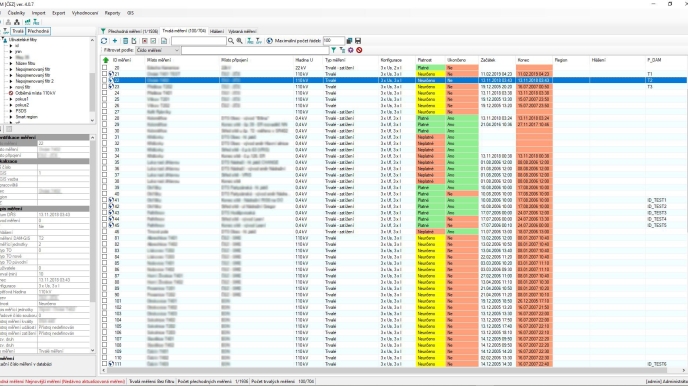This screenshot has width=688, height=386.
Task: Expand the Nepojmenovaný filtr 2 tree node
Action: [x=11, y=81]
